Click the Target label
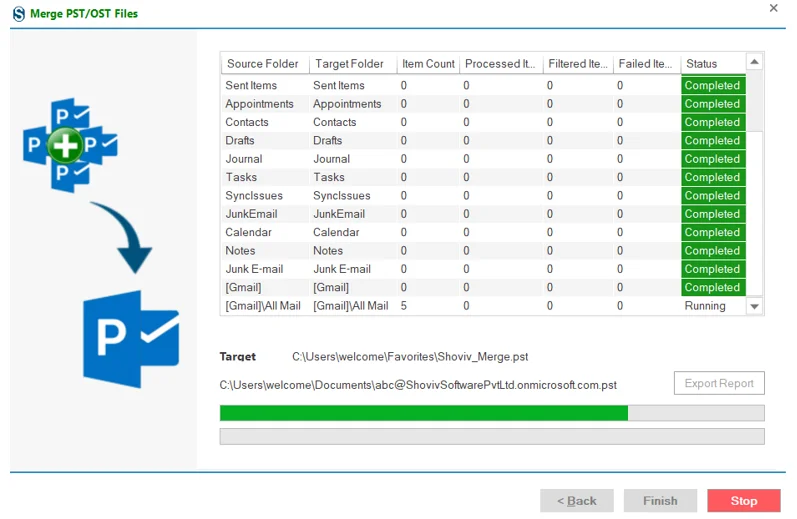The width and height of the screenshot is (797, 519). point(237,357)
